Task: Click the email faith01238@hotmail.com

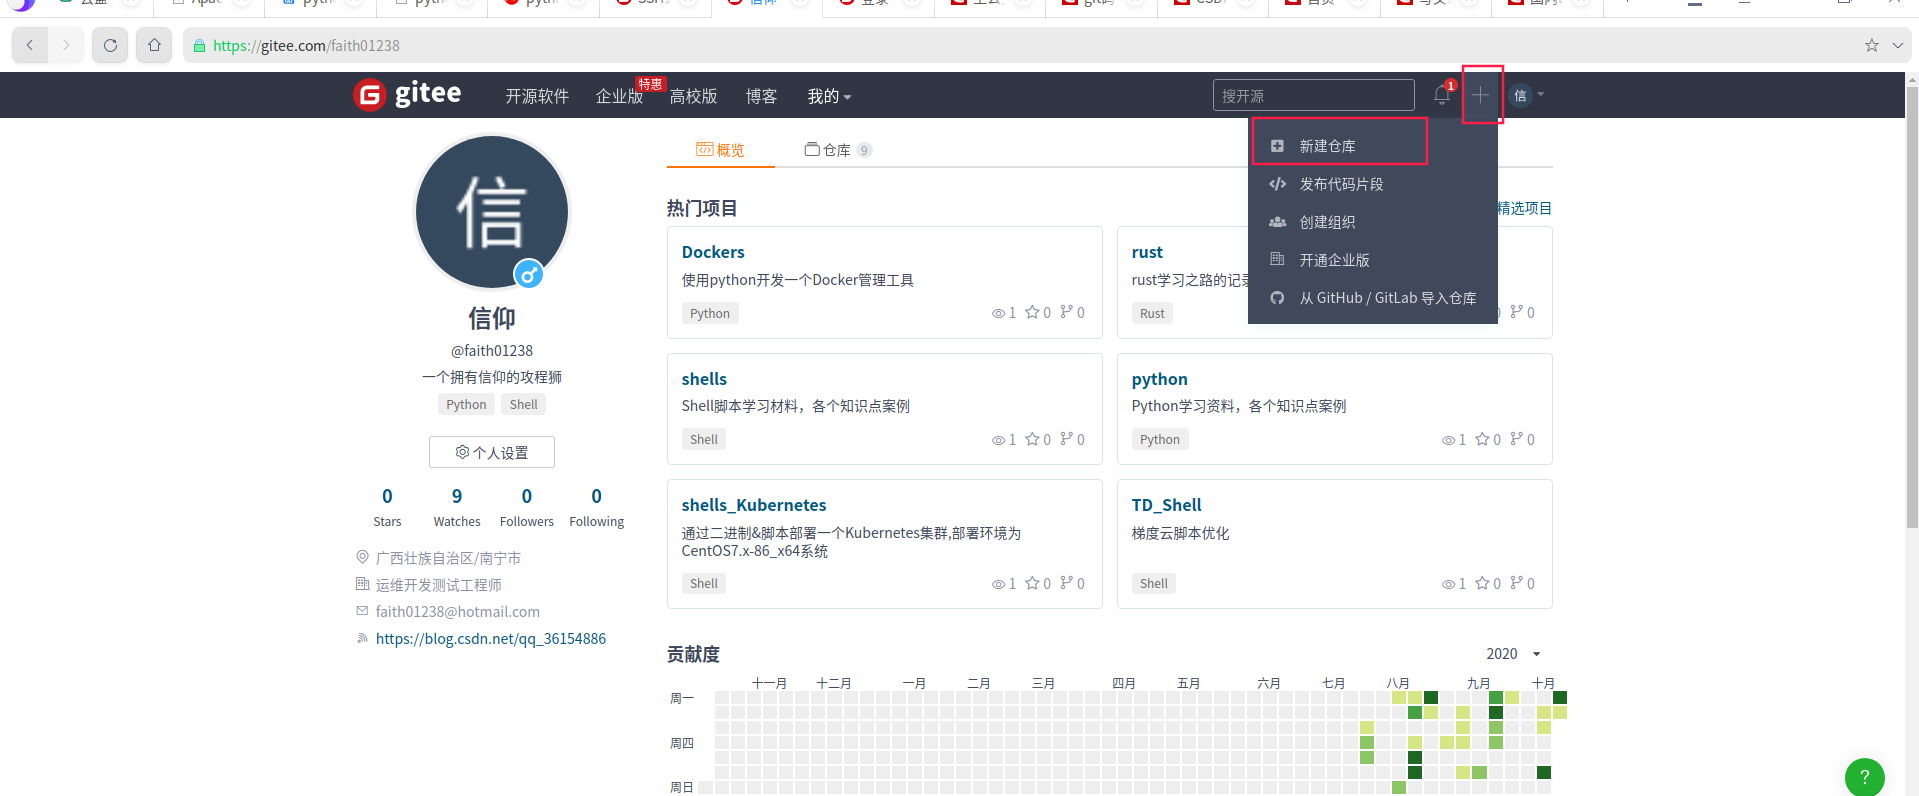Action: pyautogui.click(x=458, y=611)
